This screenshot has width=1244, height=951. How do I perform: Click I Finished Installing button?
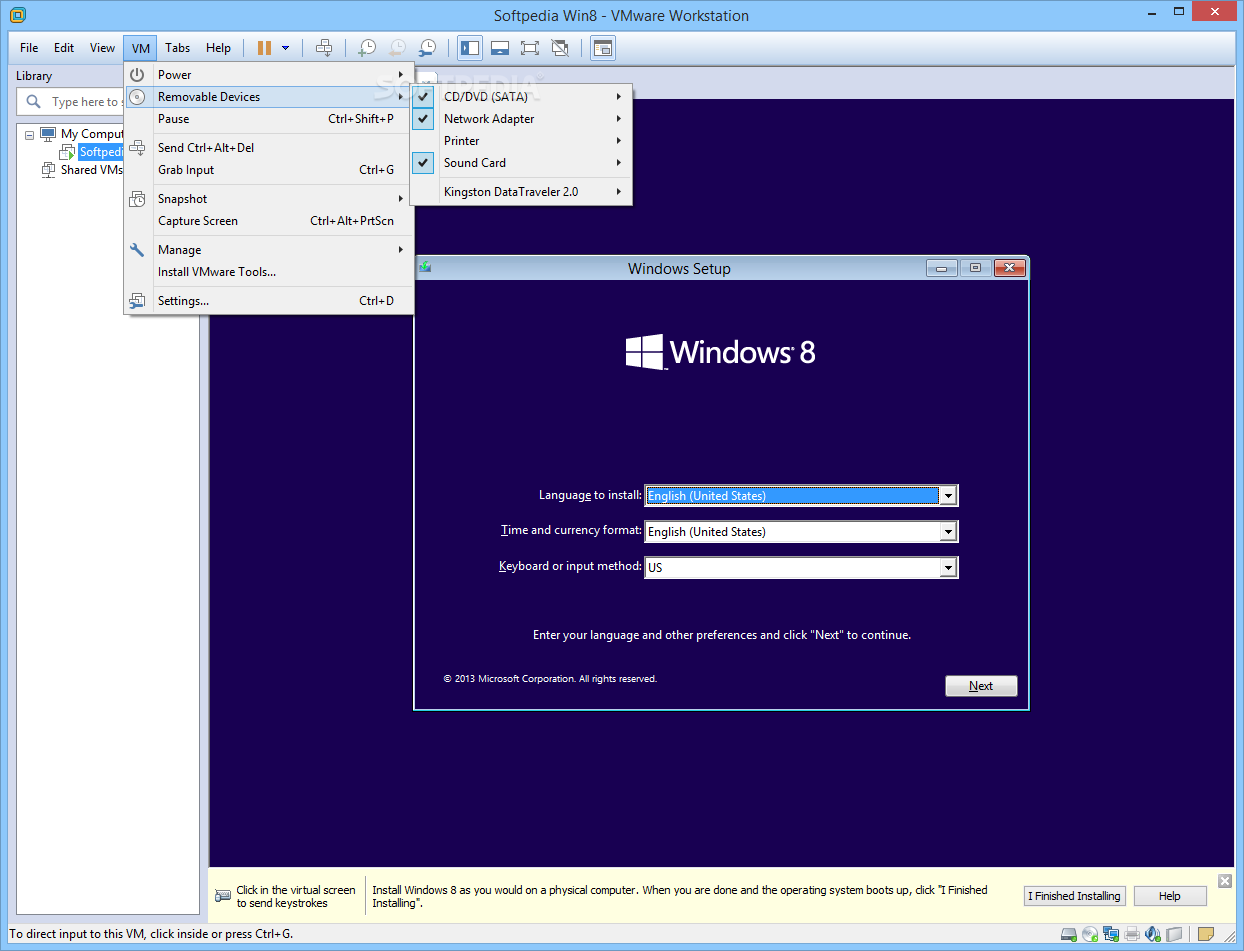point(1075,896)
